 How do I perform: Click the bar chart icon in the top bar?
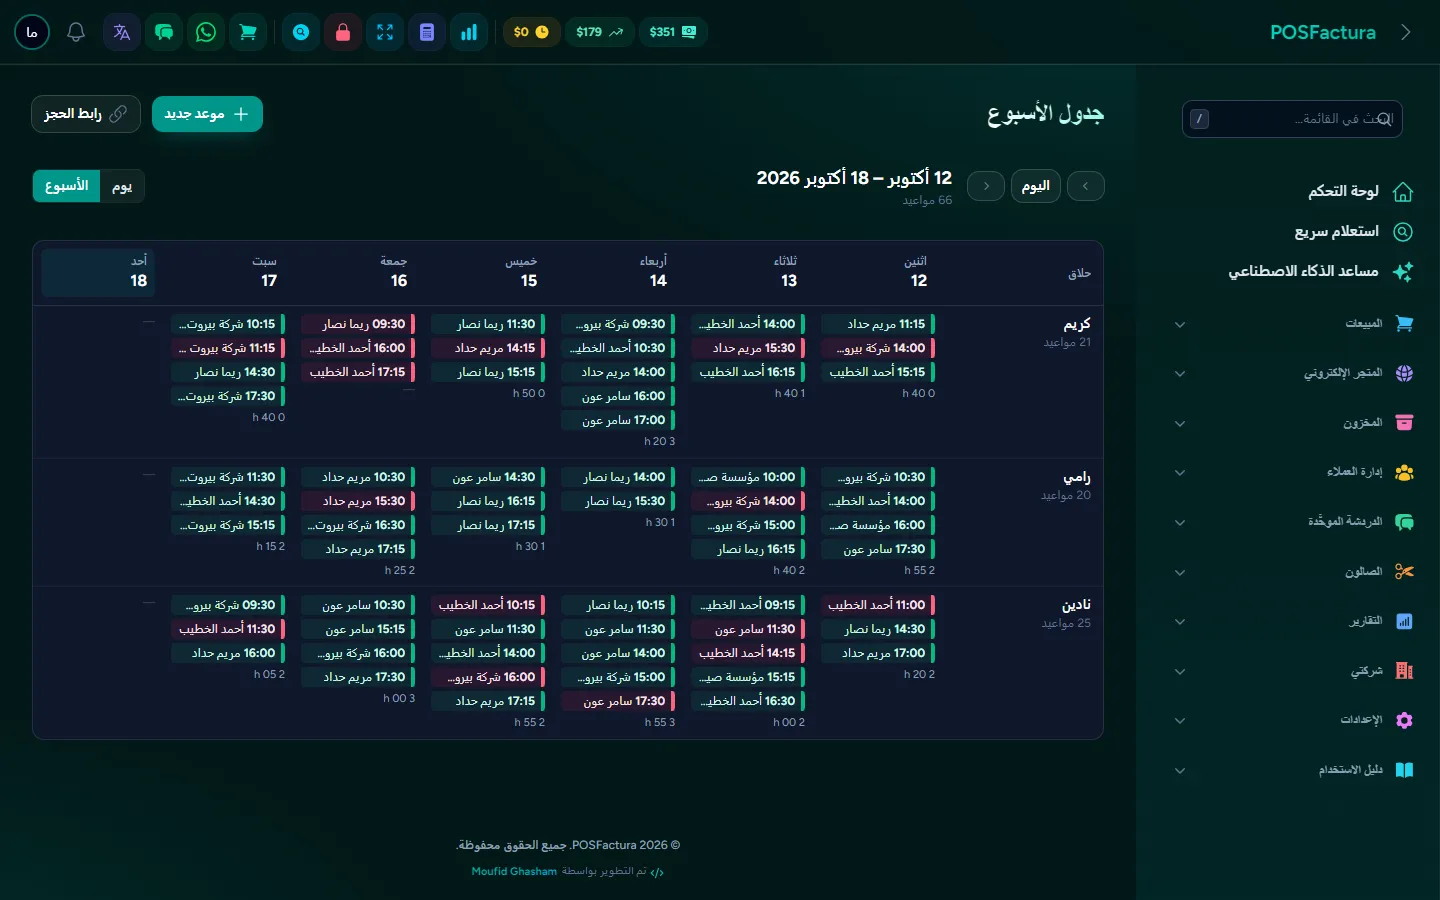(x=469, y=32)
